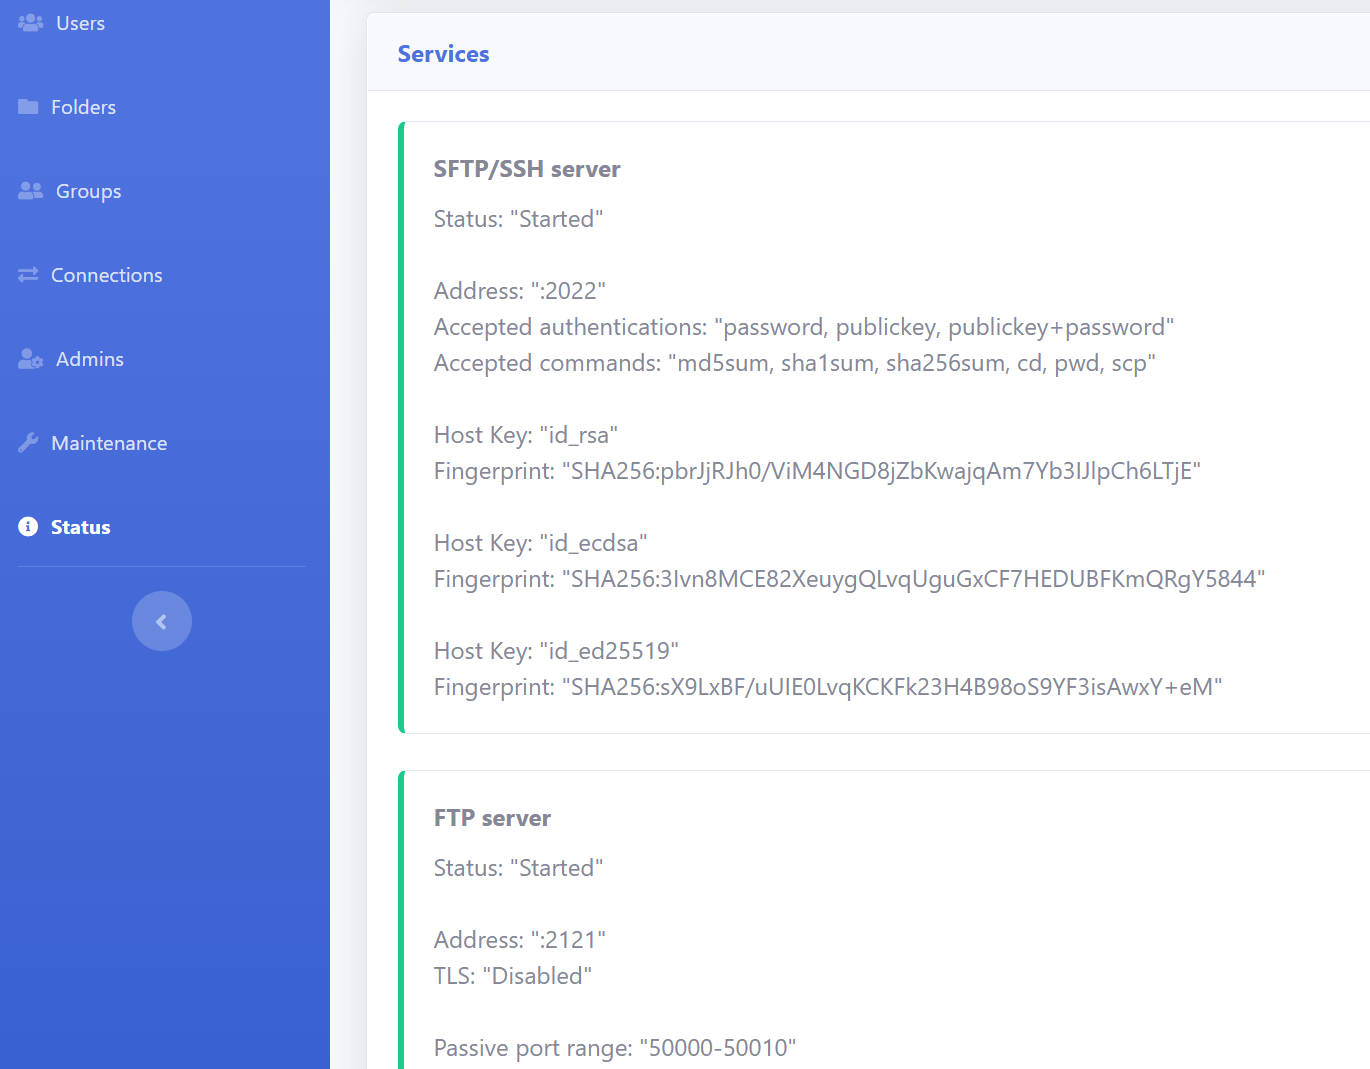The width and height of the screenshot is (1370, 1069).
Task: Click the Services heading
Action: click(x=443, y=53)
